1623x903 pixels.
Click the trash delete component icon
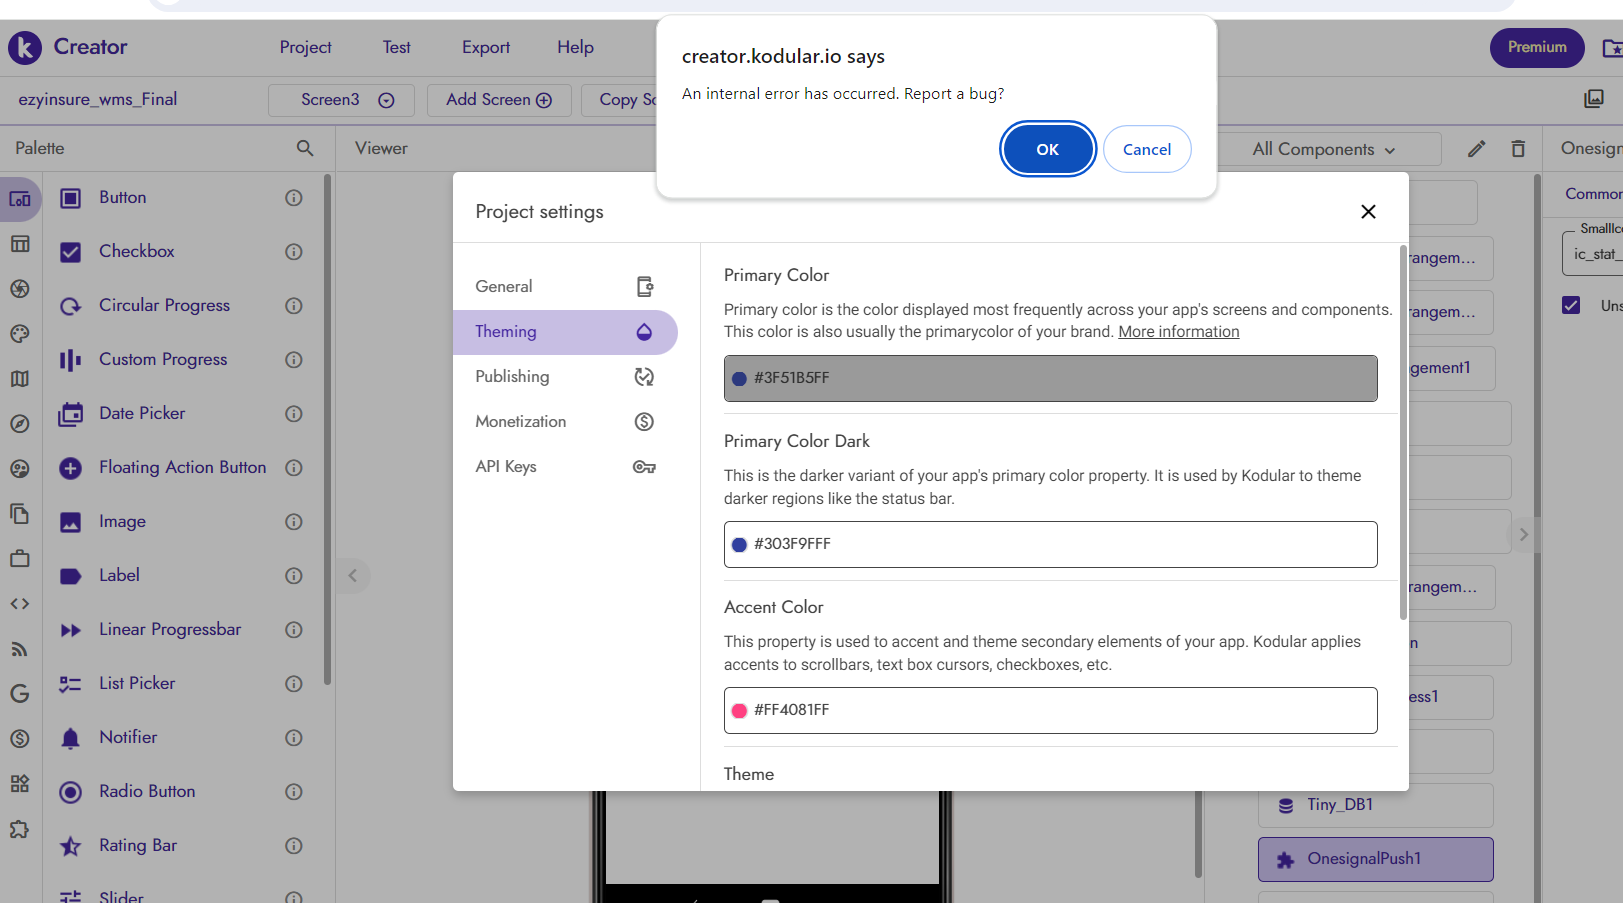1518,149
